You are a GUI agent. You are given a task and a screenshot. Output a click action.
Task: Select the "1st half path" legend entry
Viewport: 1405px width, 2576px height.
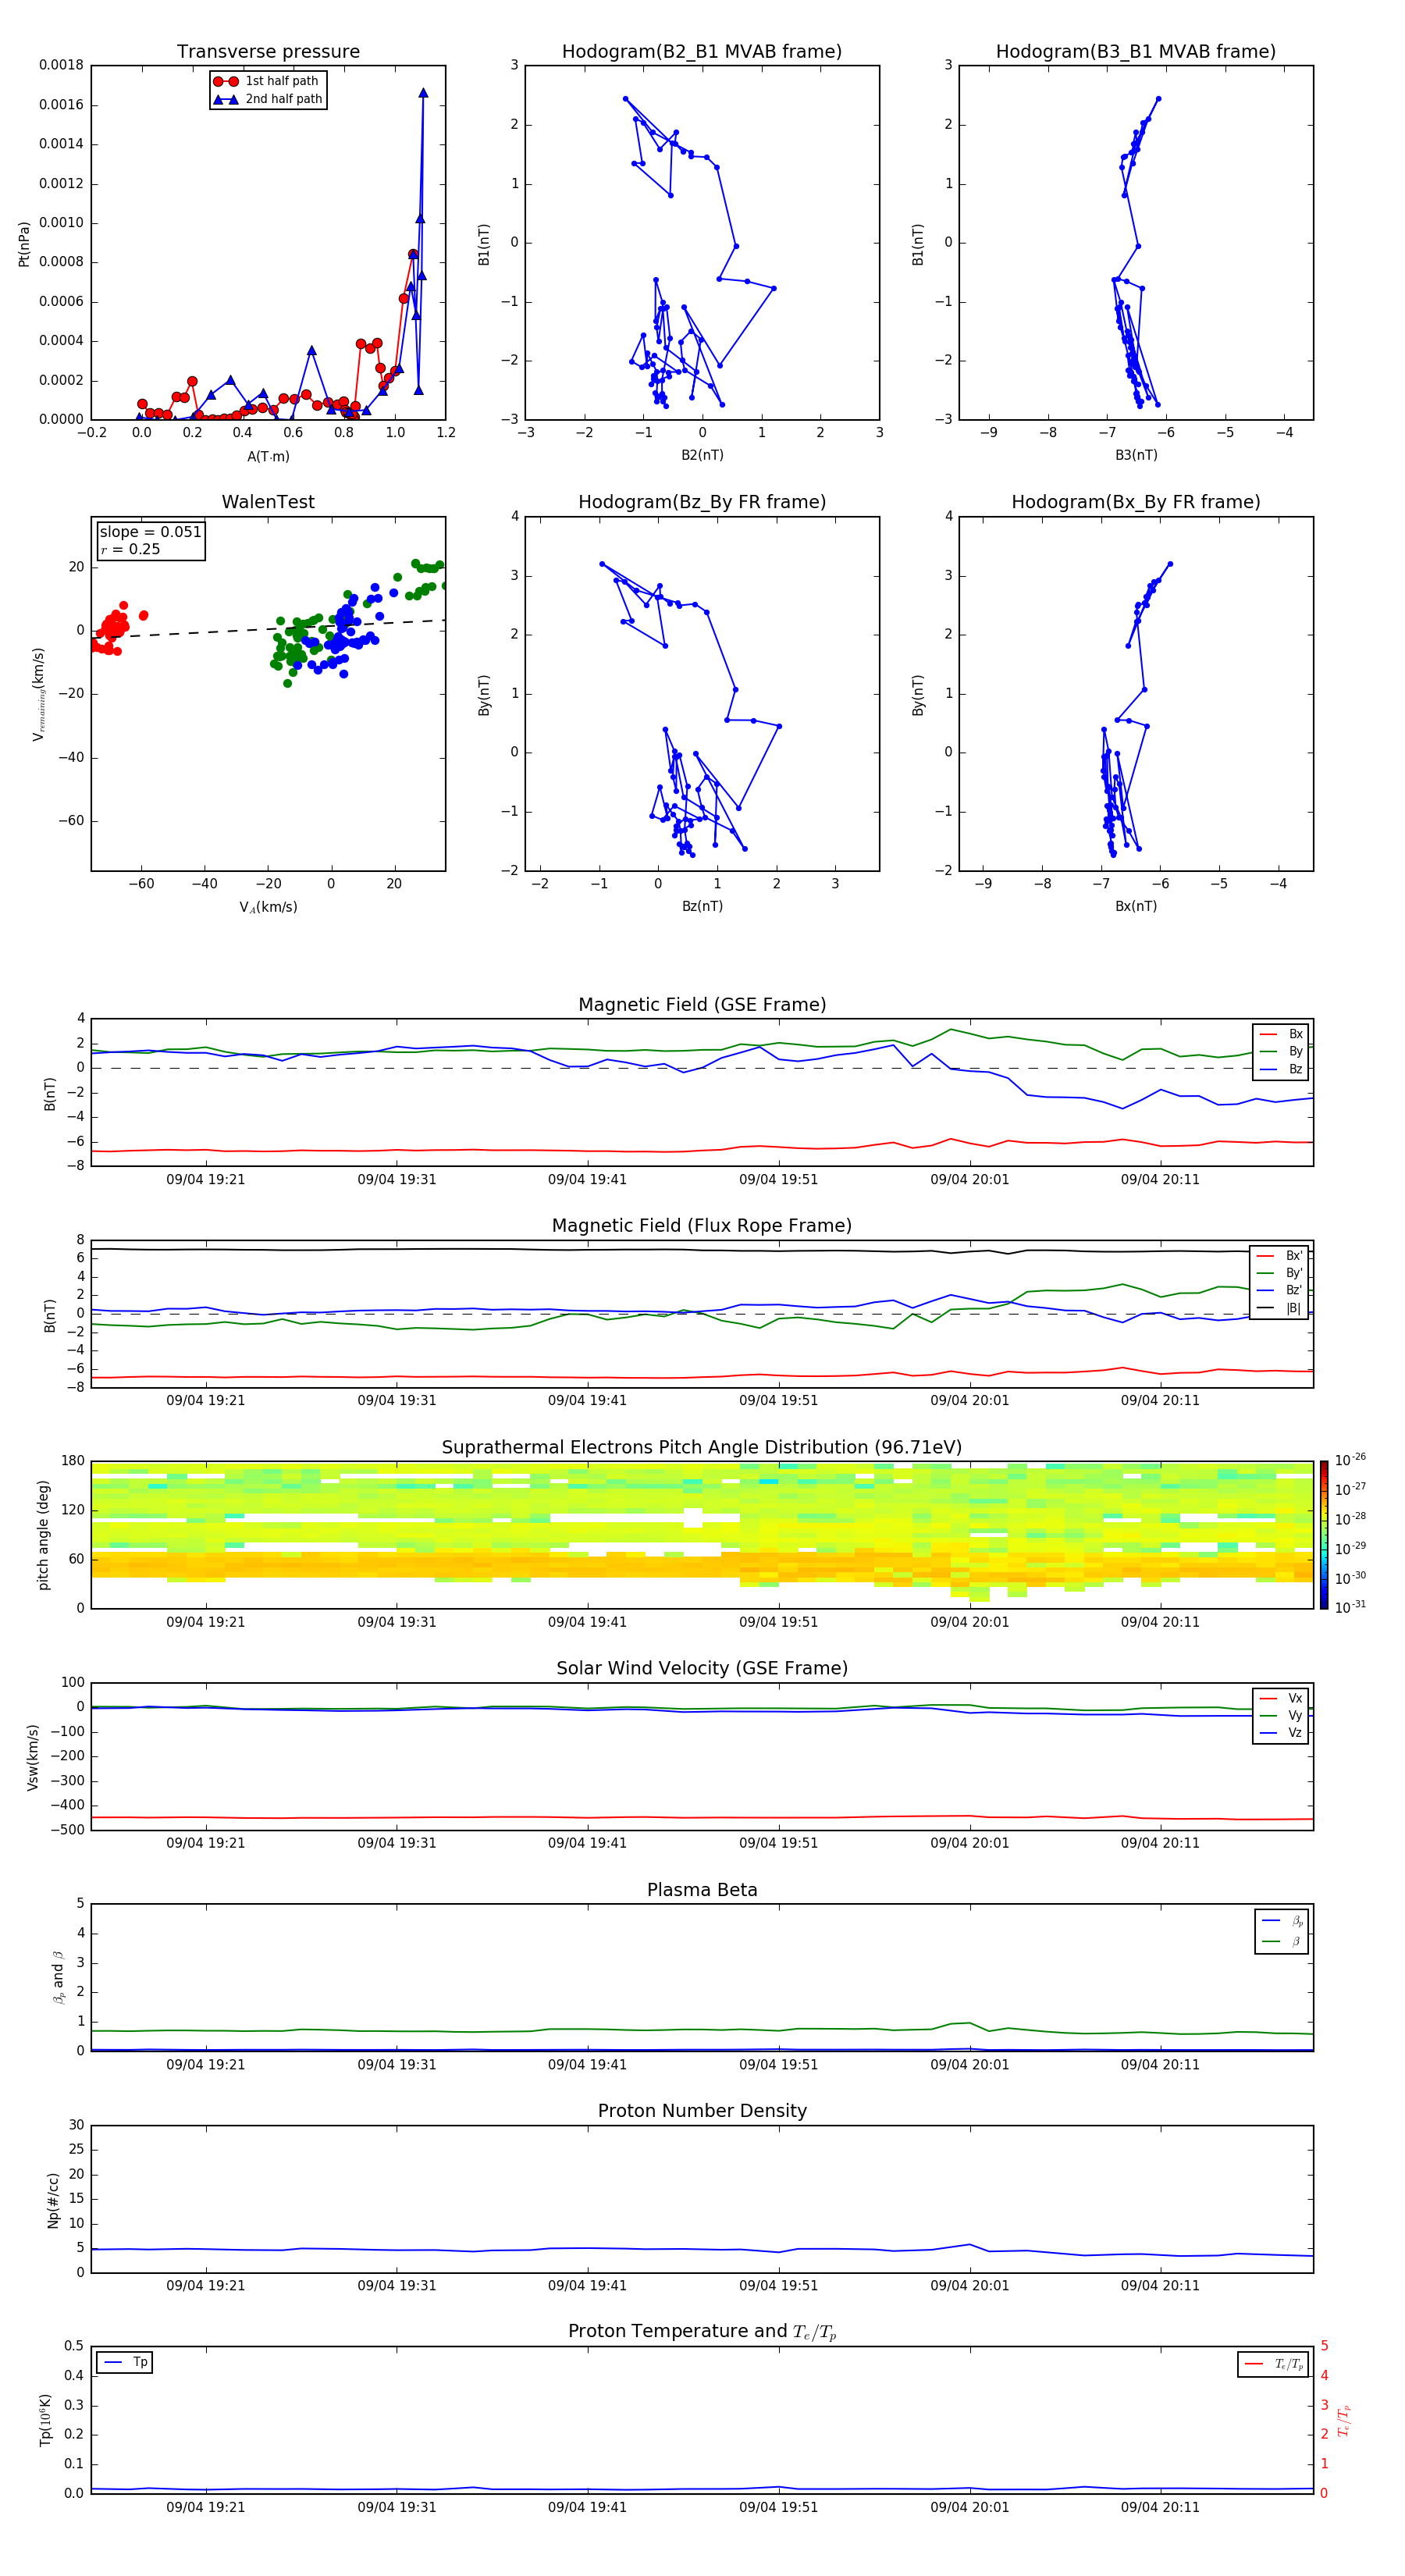pos(268,81)
